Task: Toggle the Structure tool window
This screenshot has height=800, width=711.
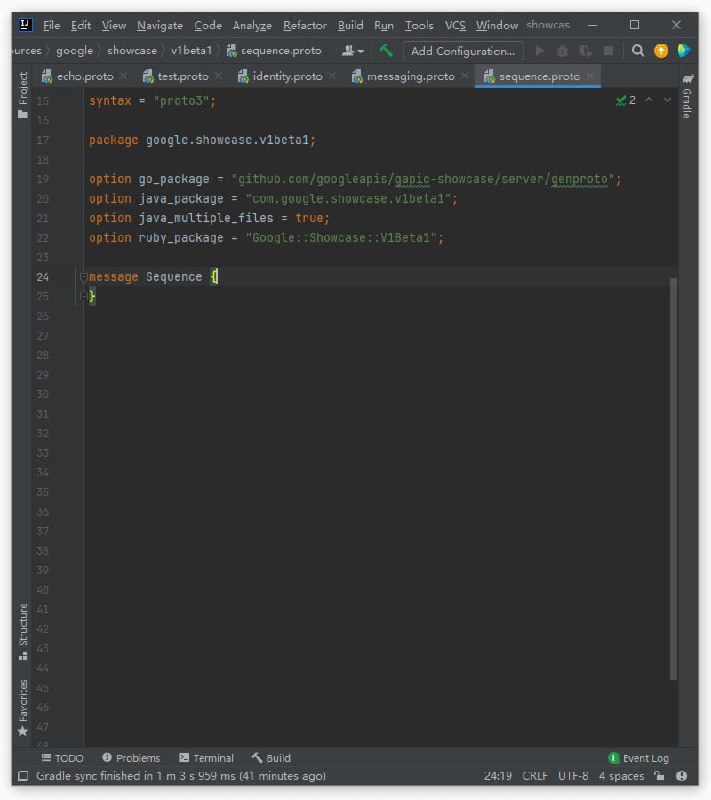Action: [x=23, y=632]
